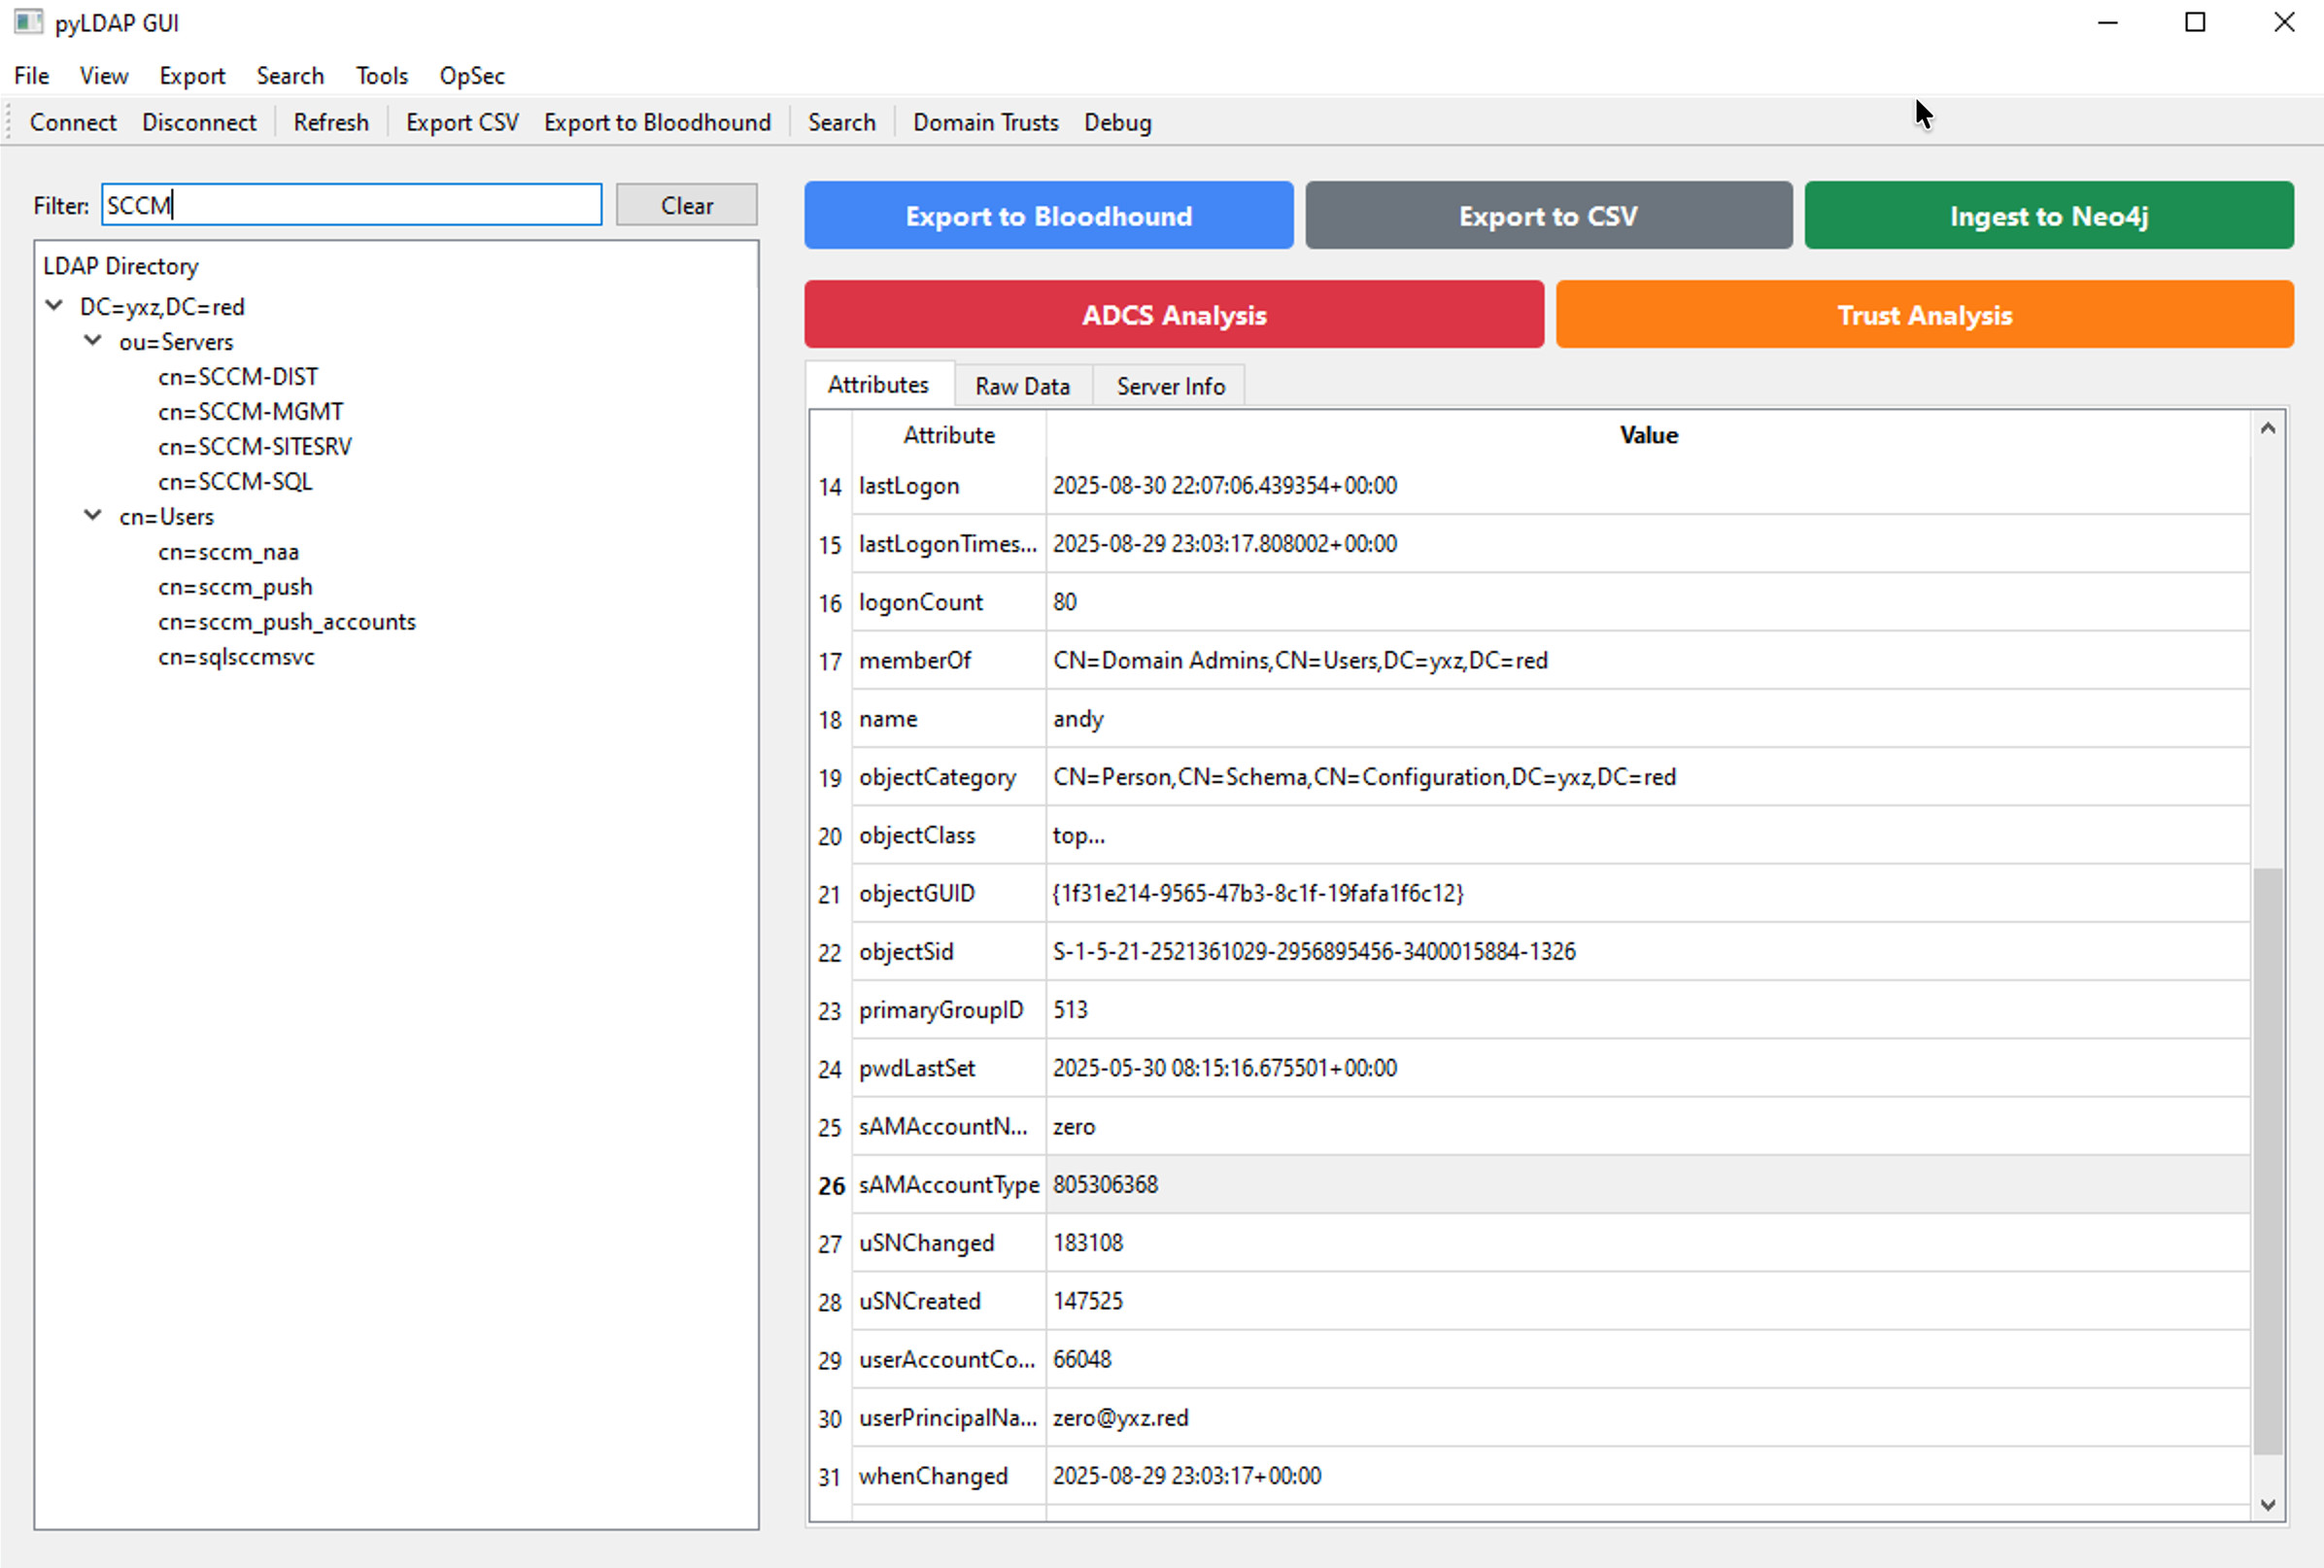Switch to the Raw Data tab
This screenshot has width=2324, height=1568.
(1022, 386)
